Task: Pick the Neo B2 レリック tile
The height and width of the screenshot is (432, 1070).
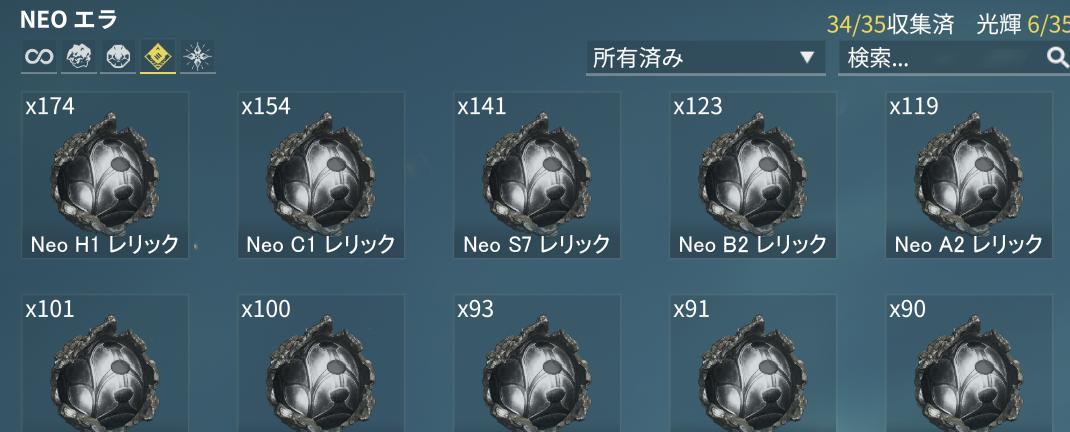Action: (x=753, y=175)
